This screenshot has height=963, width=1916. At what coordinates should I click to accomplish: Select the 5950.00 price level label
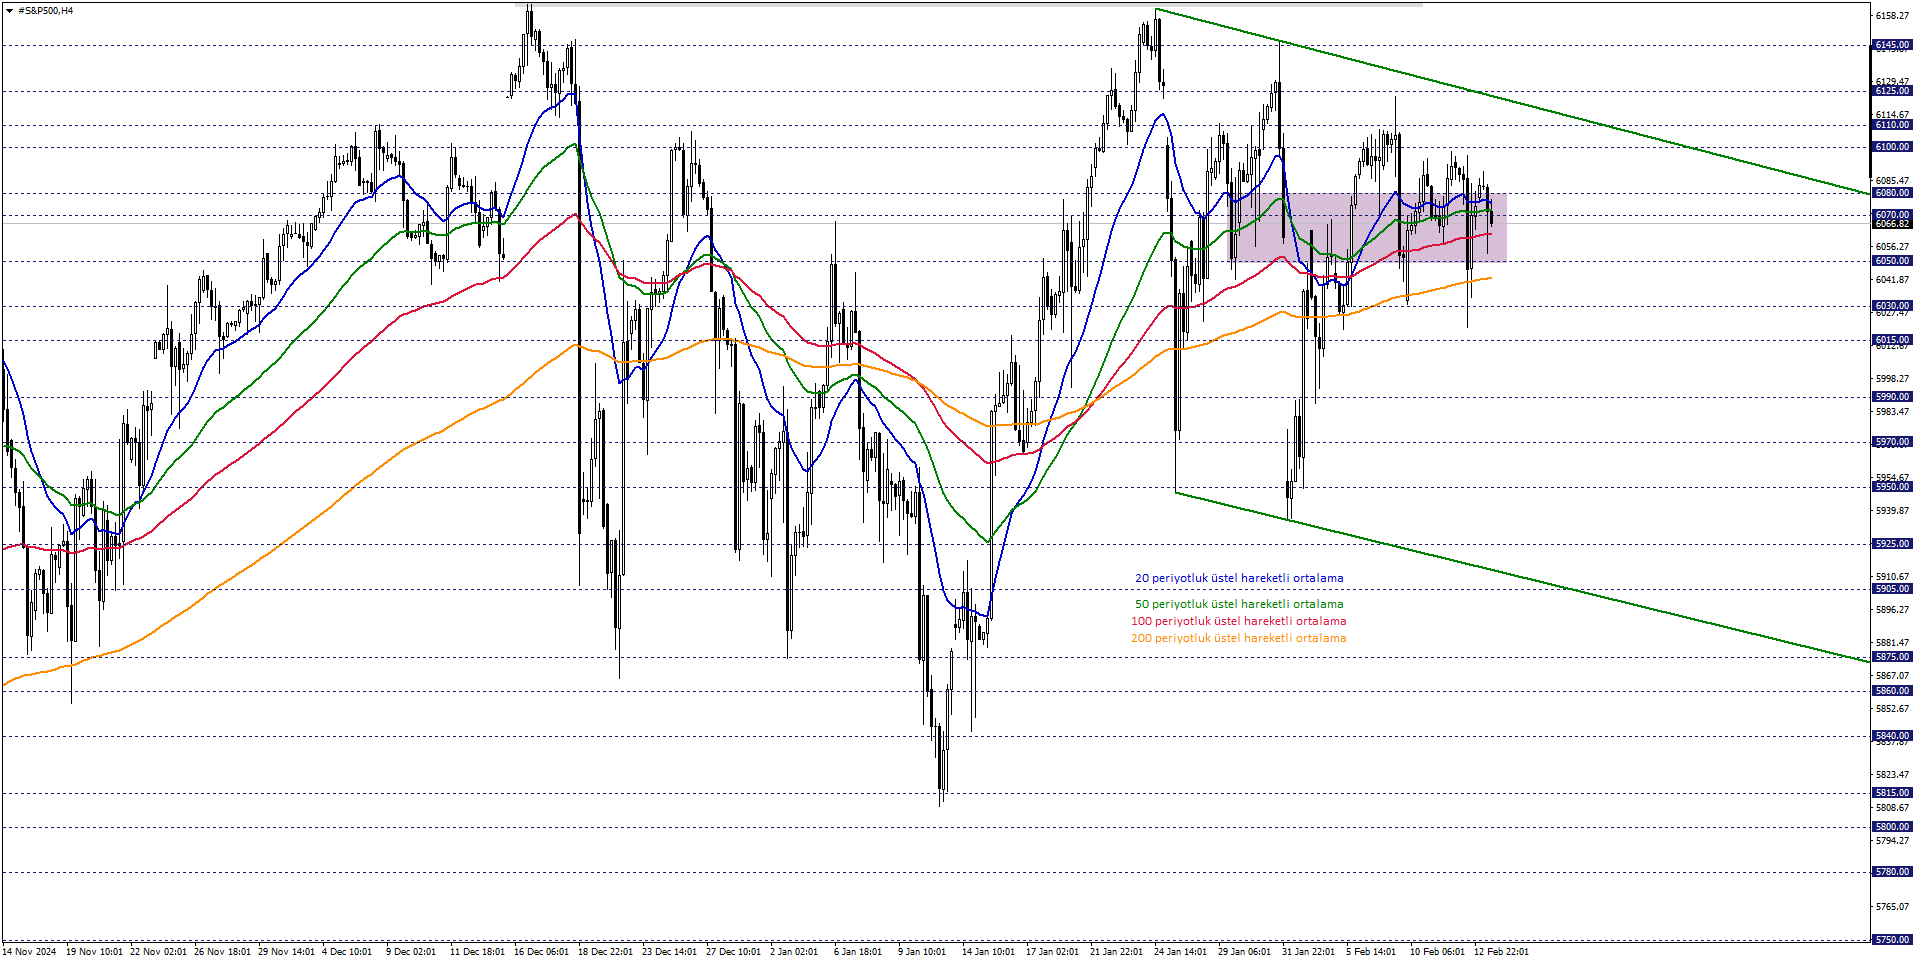point(1892,487)
